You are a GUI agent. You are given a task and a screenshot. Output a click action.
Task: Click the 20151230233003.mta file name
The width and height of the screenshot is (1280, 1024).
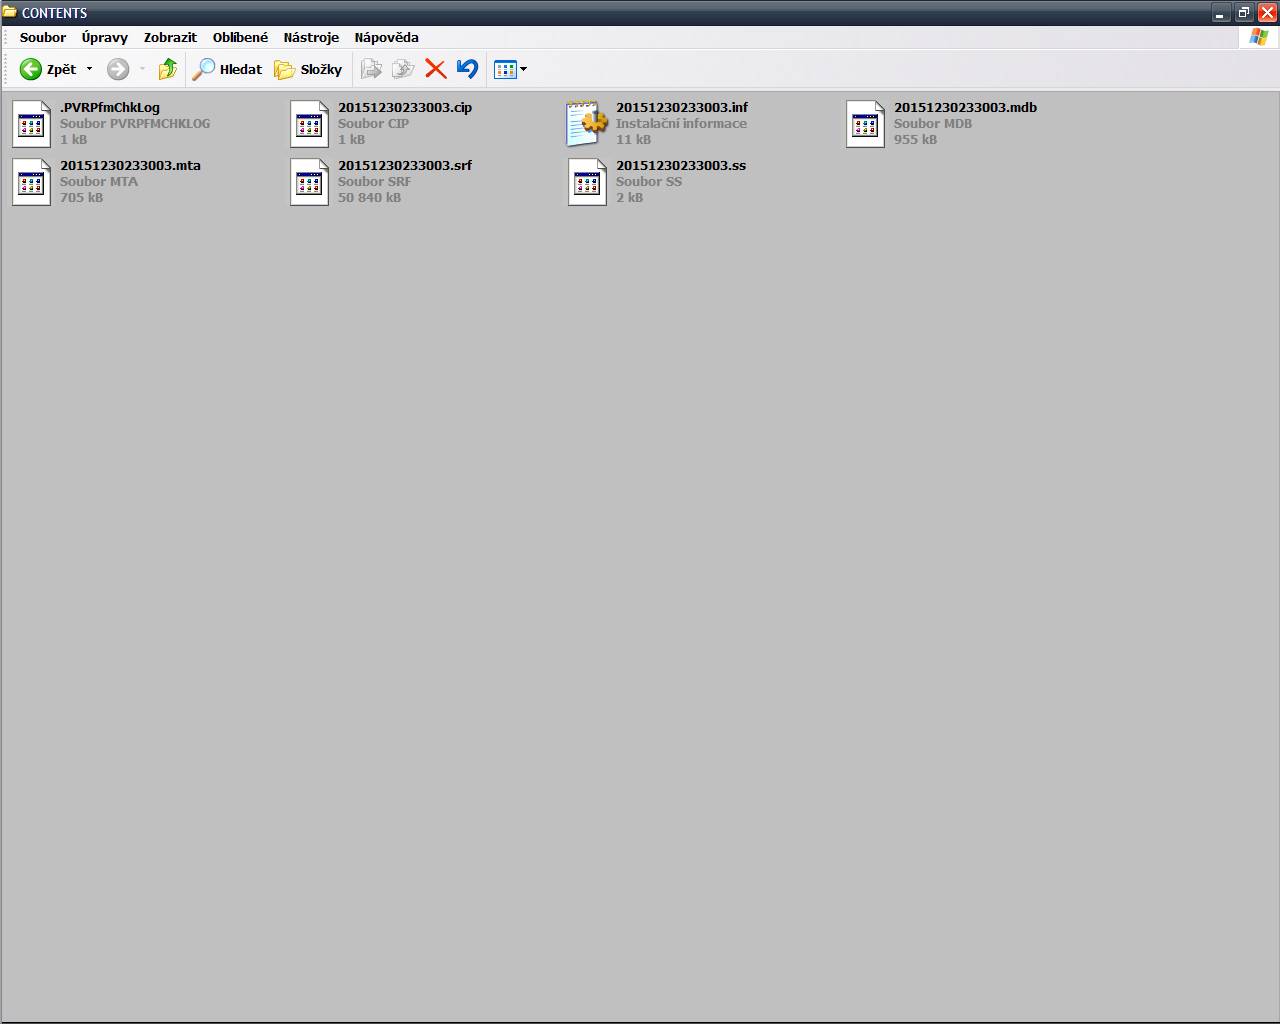(x=130, y=165)
